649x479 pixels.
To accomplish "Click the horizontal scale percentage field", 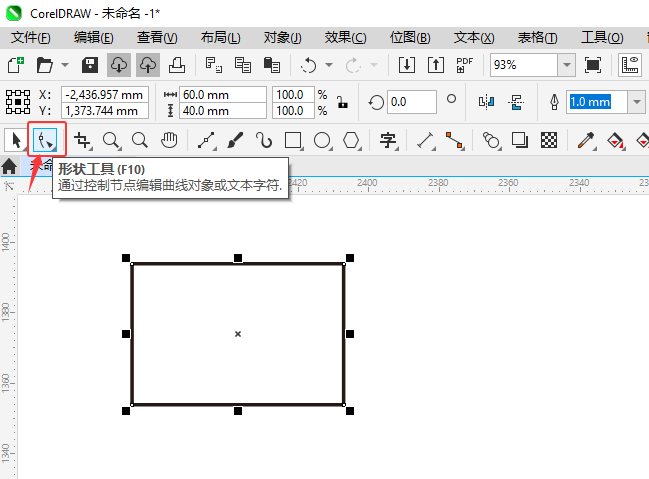I will (293, 95).
